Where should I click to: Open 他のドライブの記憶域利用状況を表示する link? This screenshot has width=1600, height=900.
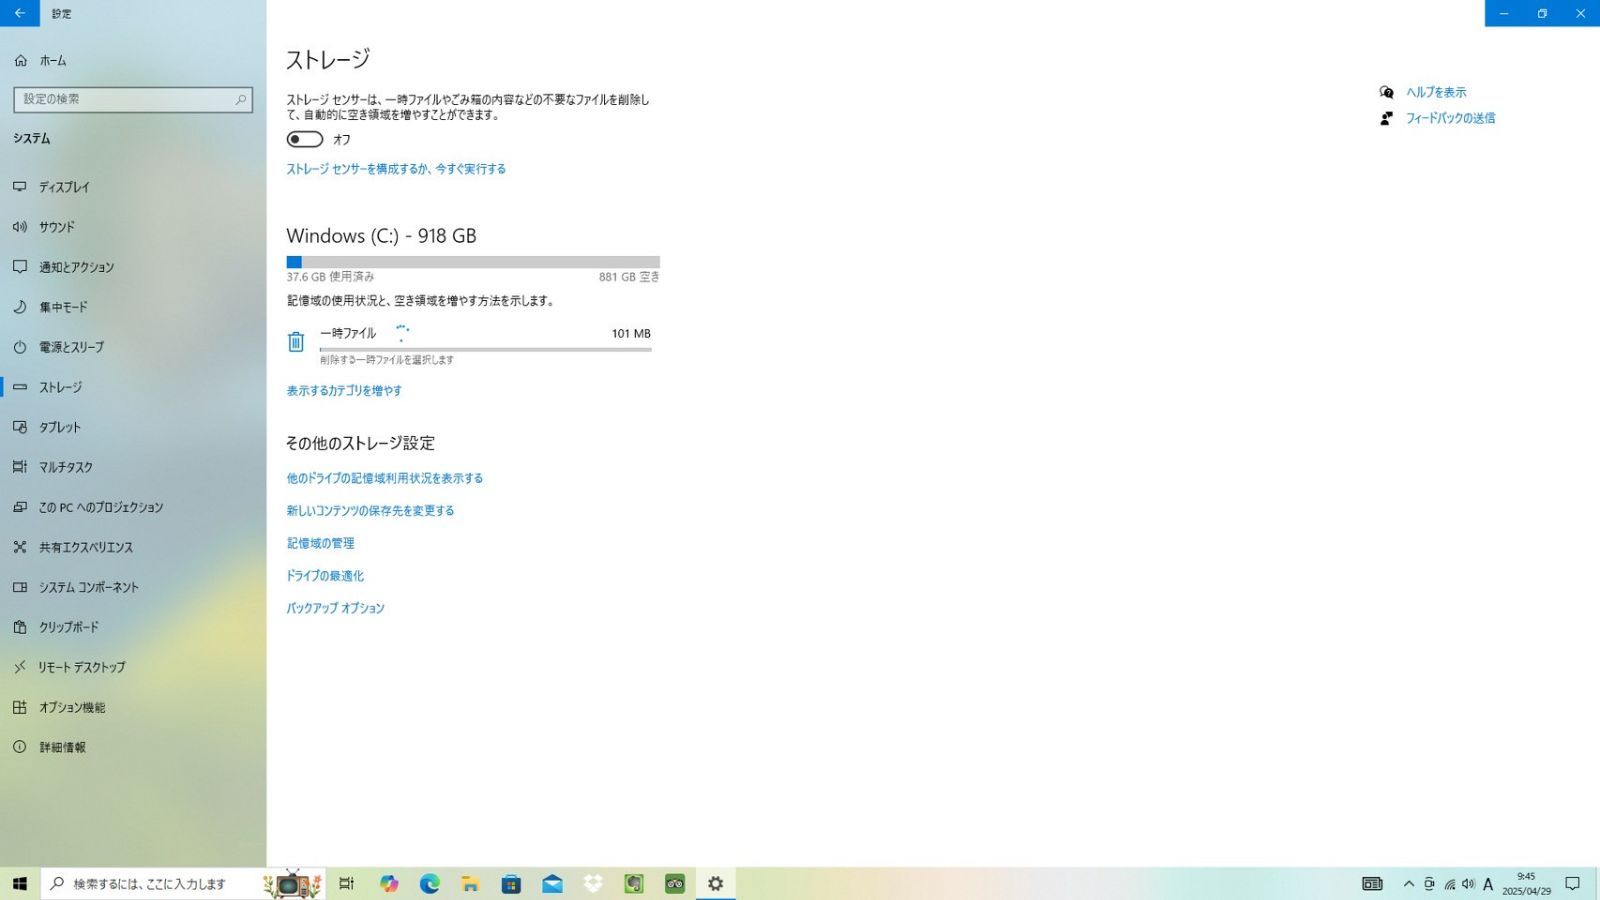385,478
